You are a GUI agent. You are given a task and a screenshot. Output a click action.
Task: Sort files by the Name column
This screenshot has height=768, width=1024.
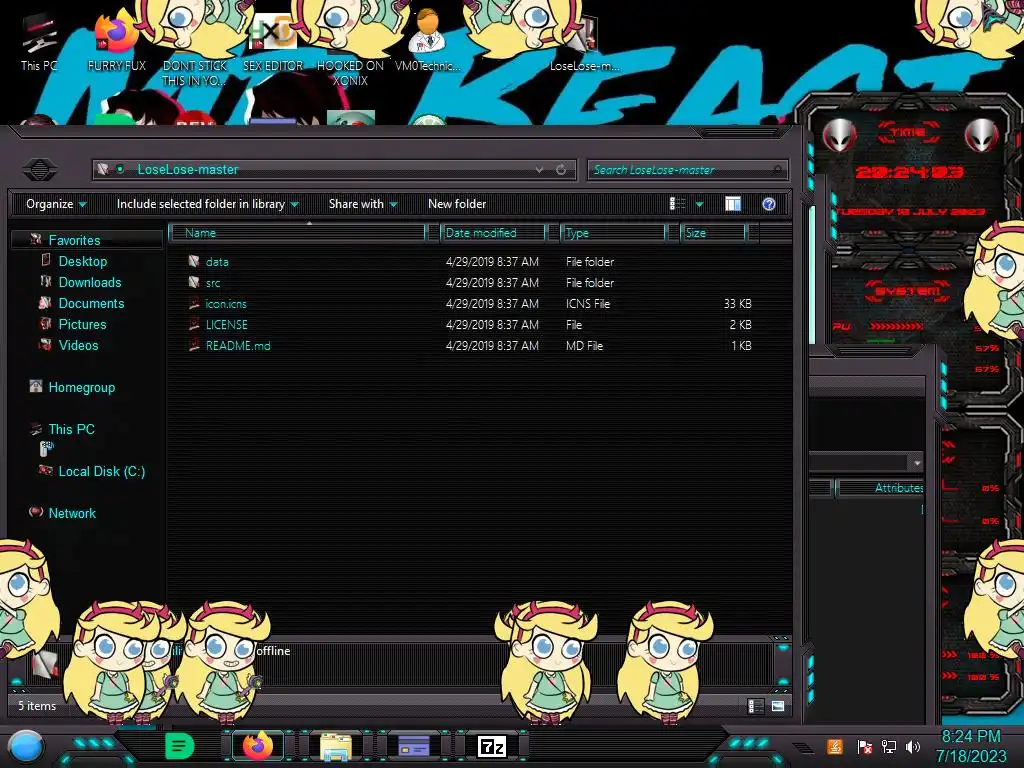click(298, 232)
